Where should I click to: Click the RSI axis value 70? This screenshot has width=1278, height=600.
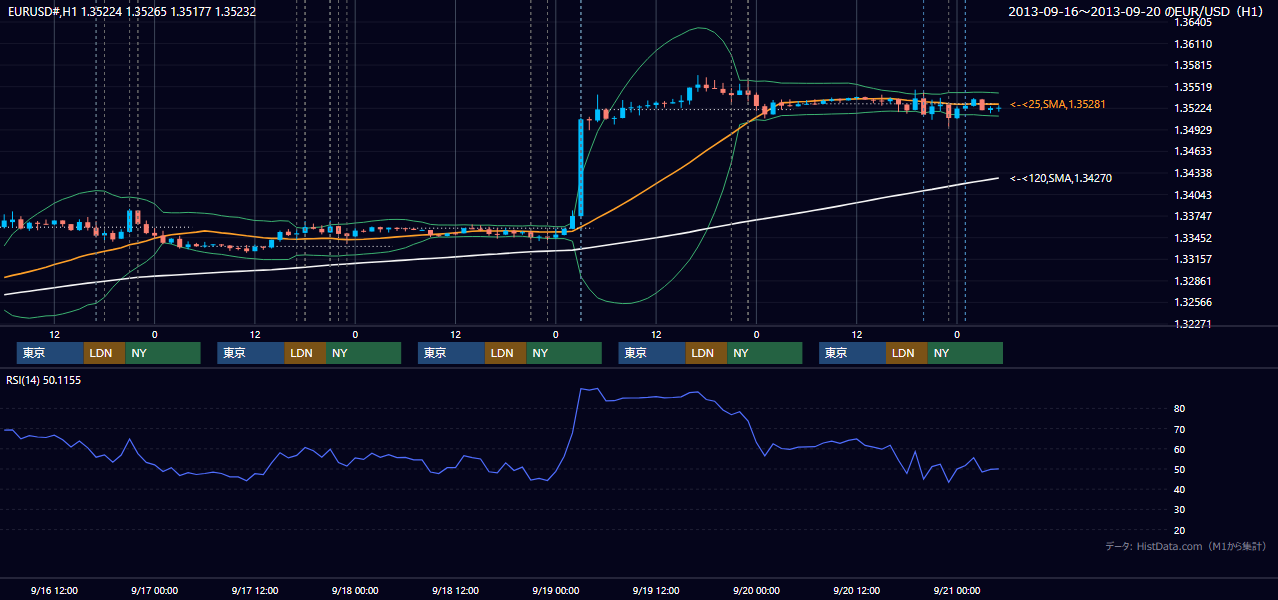pos(1179,429)
